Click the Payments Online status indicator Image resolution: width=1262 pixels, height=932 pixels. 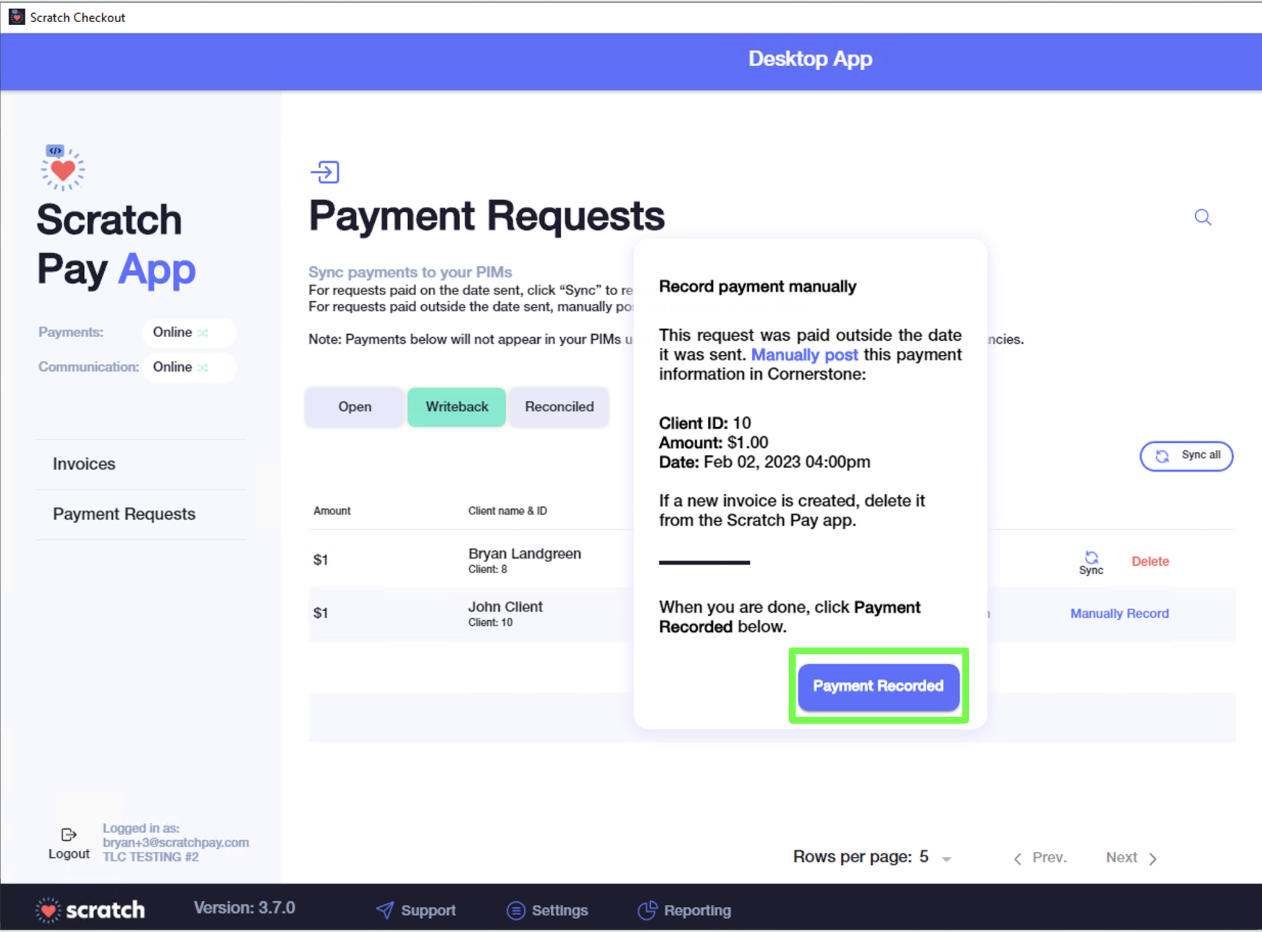(189, 332)
